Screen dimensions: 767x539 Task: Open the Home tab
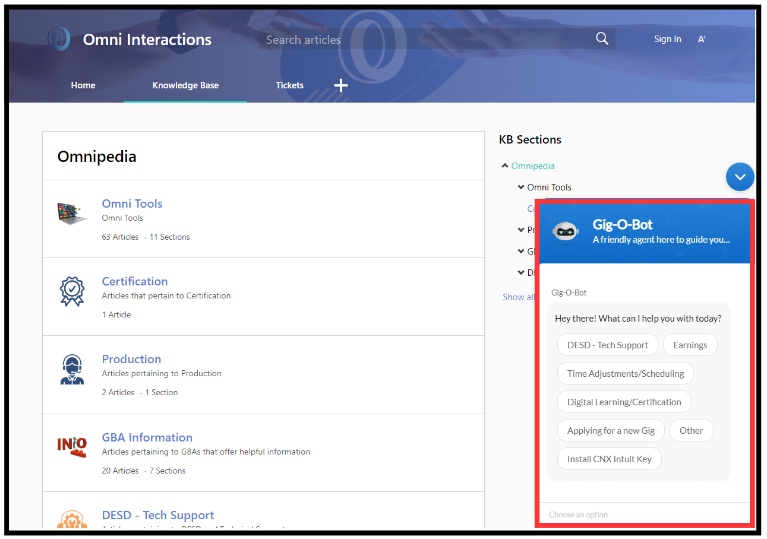click(83, 85)
